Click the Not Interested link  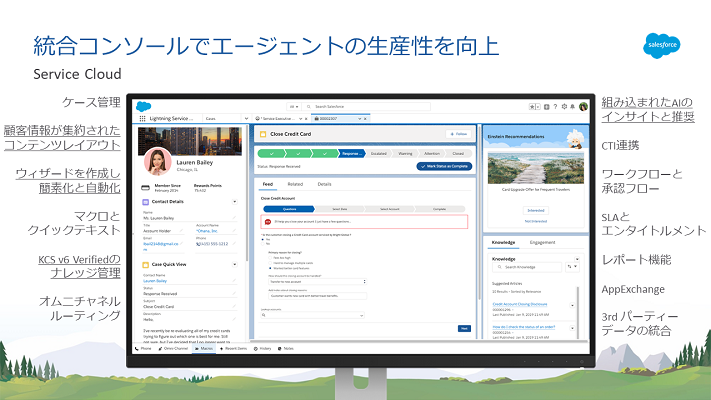tap(536, 221)
